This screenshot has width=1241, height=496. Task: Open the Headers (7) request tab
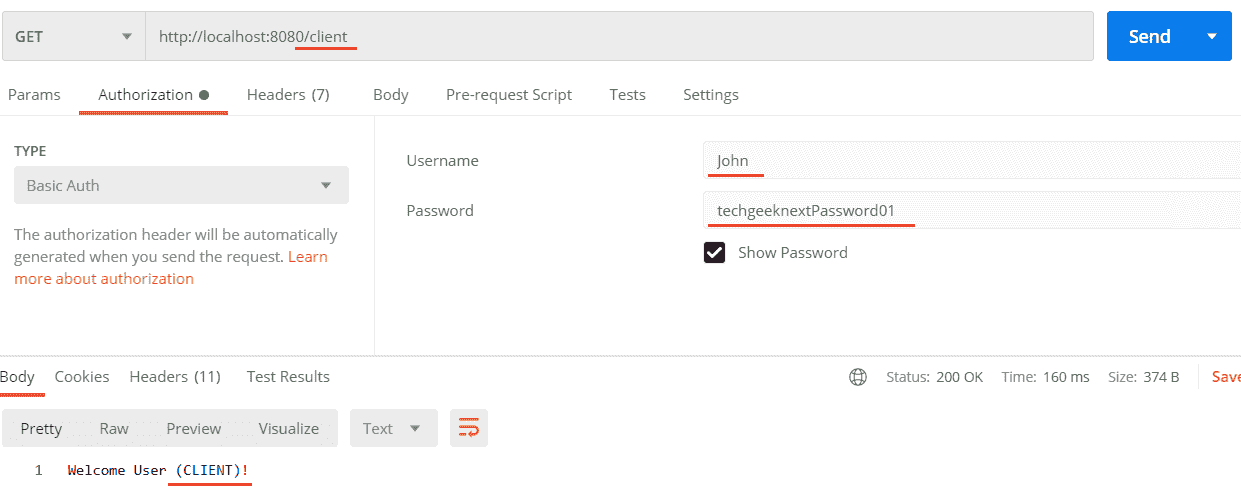click(288, 95)
